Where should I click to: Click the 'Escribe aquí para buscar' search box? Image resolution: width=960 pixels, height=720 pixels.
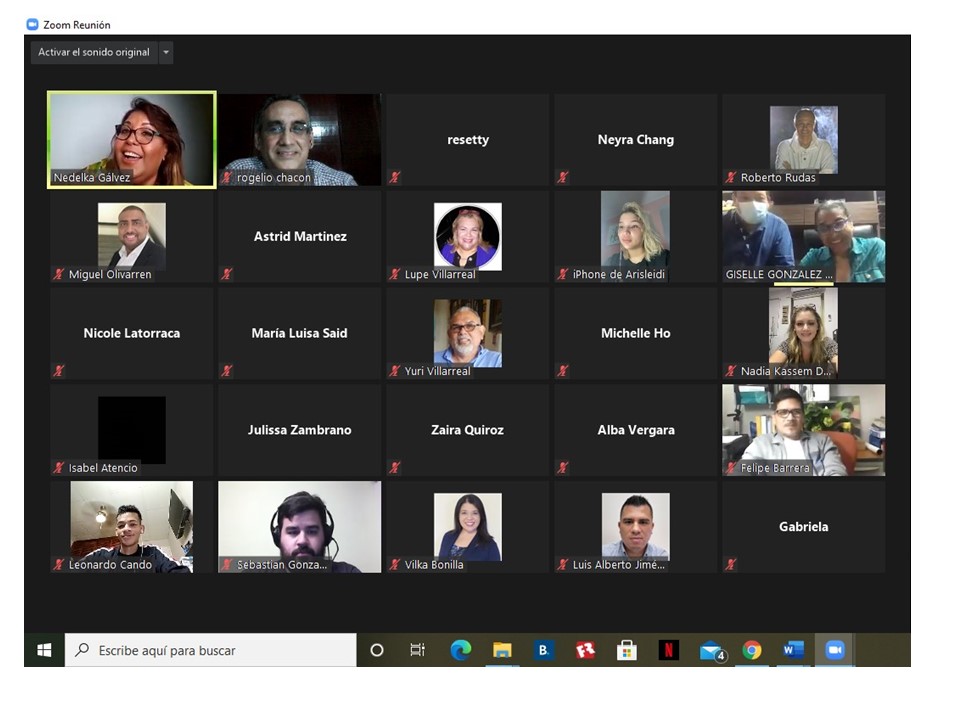[x=210, y=650]
